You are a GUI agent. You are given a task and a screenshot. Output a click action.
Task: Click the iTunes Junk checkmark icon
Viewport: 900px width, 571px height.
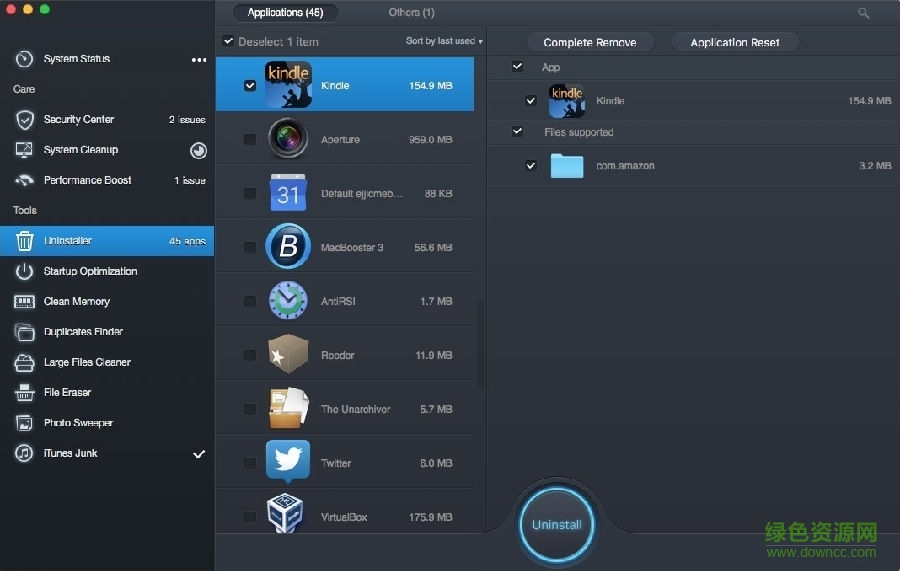click(x=199, y=454)
